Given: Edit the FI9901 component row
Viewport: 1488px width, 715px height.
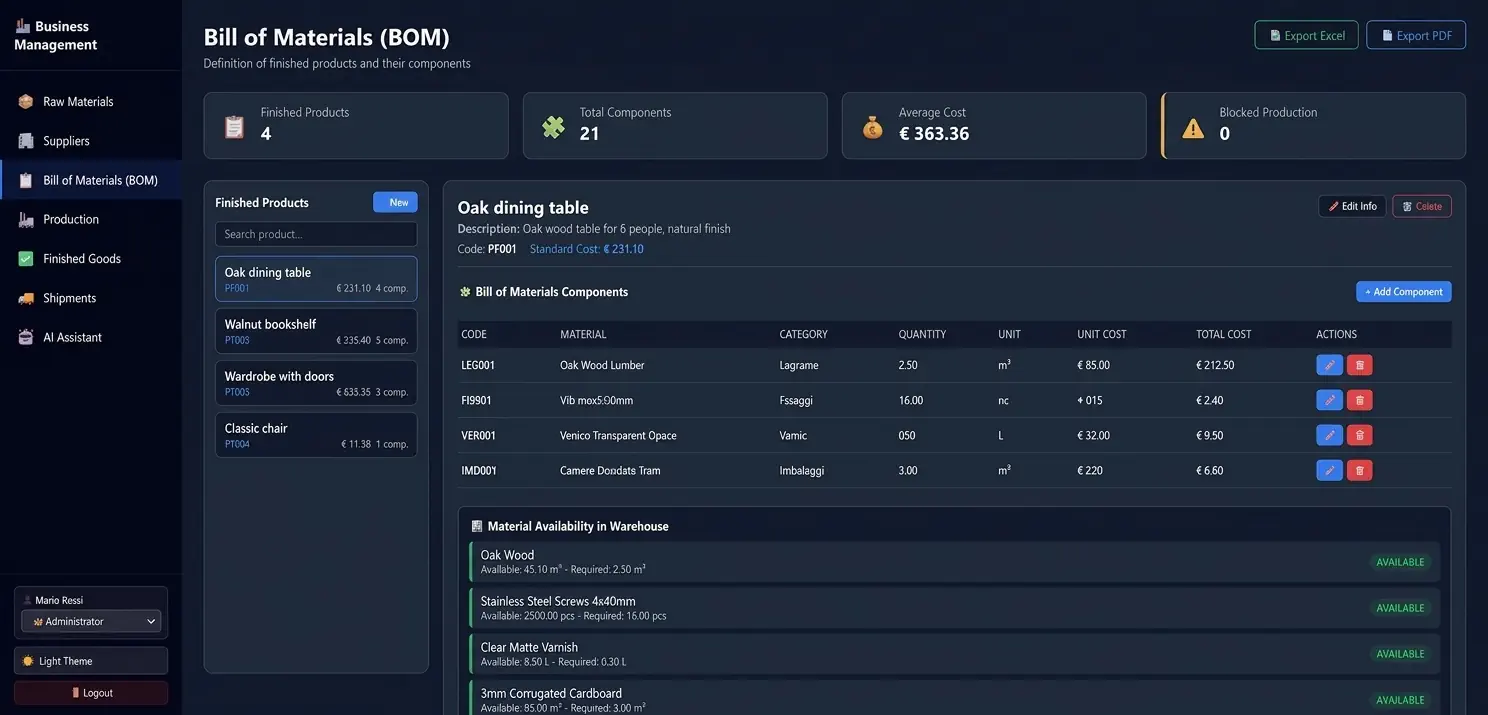Looking at the screenshot, I should pos(1329,400).
